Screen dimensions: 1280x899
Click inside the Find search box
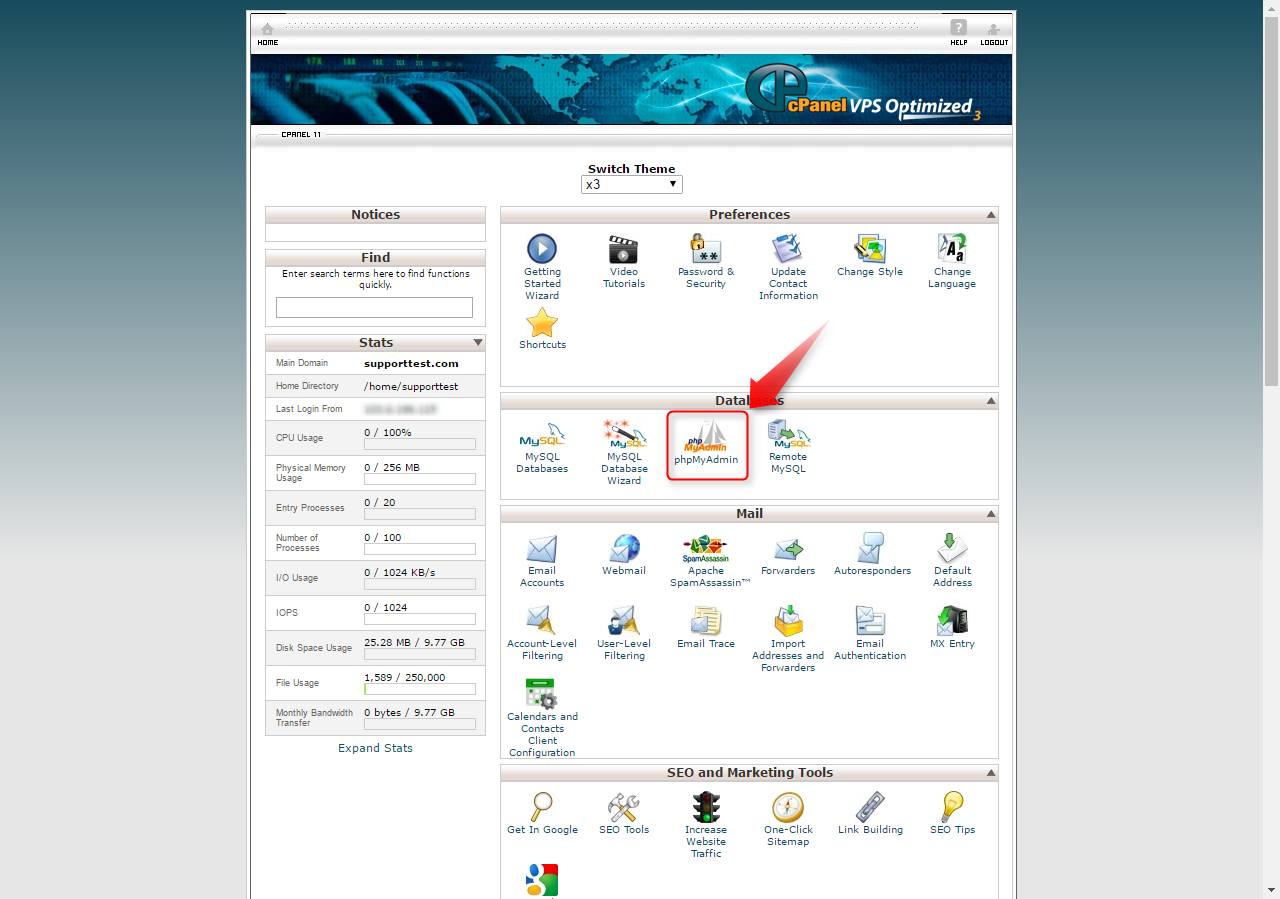pos(375,307)
